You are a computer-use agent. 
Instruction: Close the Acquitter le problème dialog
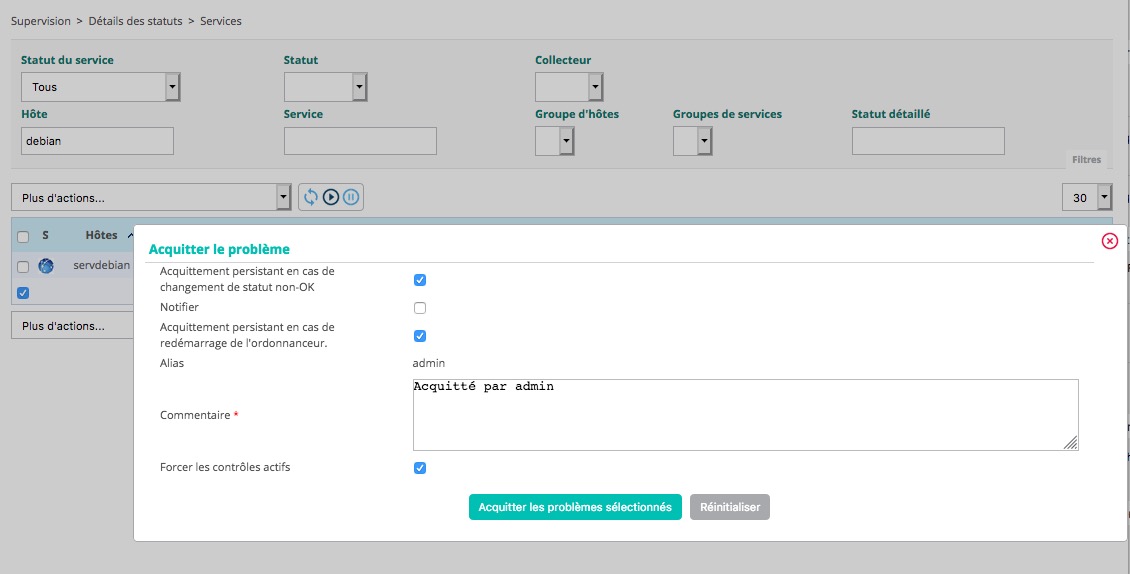click(1109, 241)
